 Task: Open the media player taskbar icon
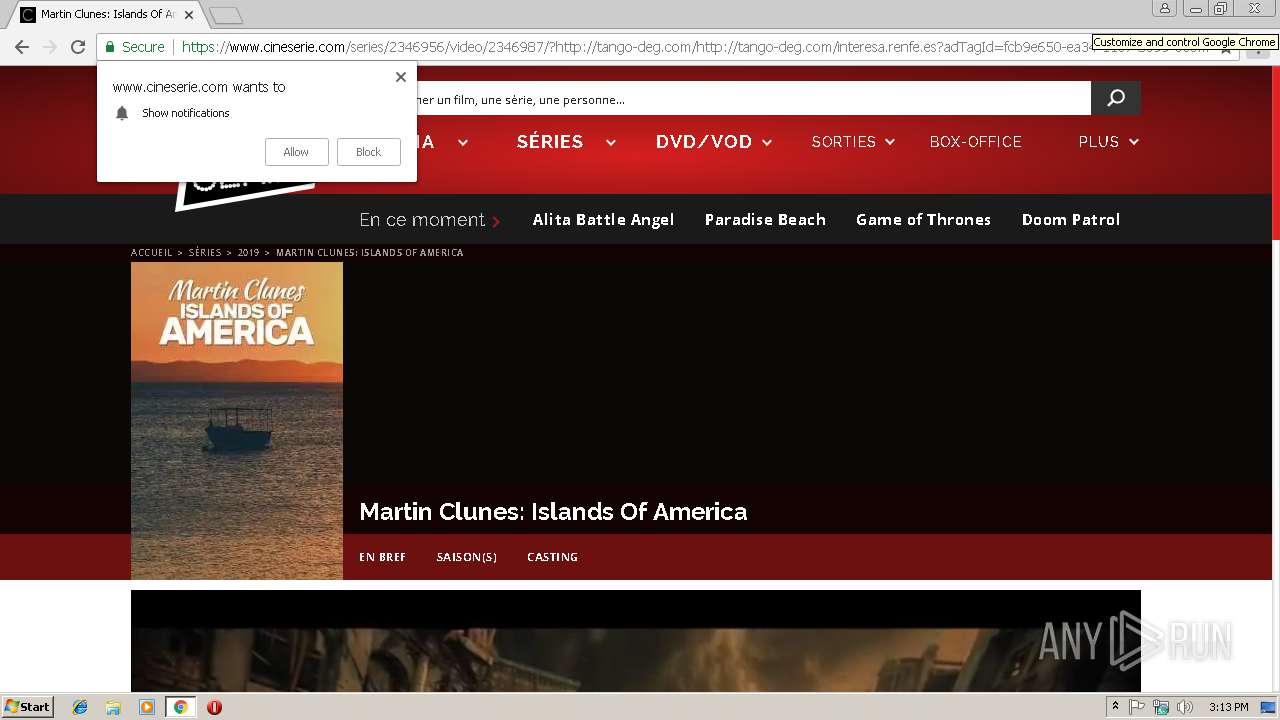(147, 707)
